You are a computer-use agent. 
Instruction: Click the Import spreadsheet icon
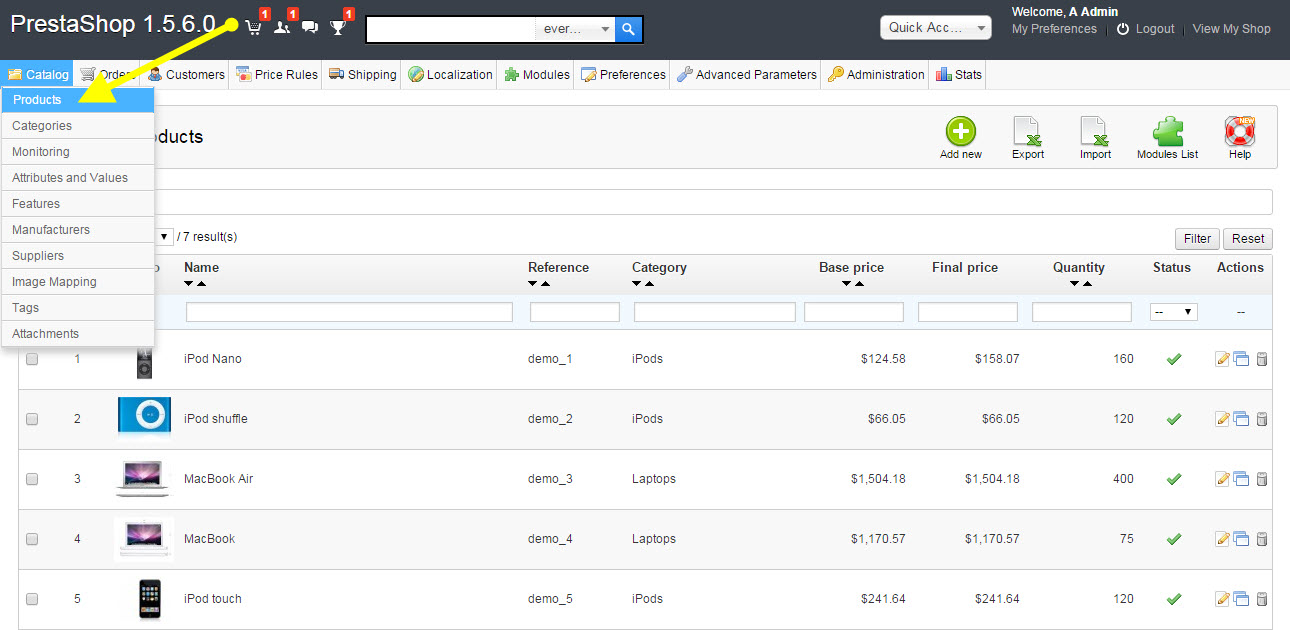1095,132
